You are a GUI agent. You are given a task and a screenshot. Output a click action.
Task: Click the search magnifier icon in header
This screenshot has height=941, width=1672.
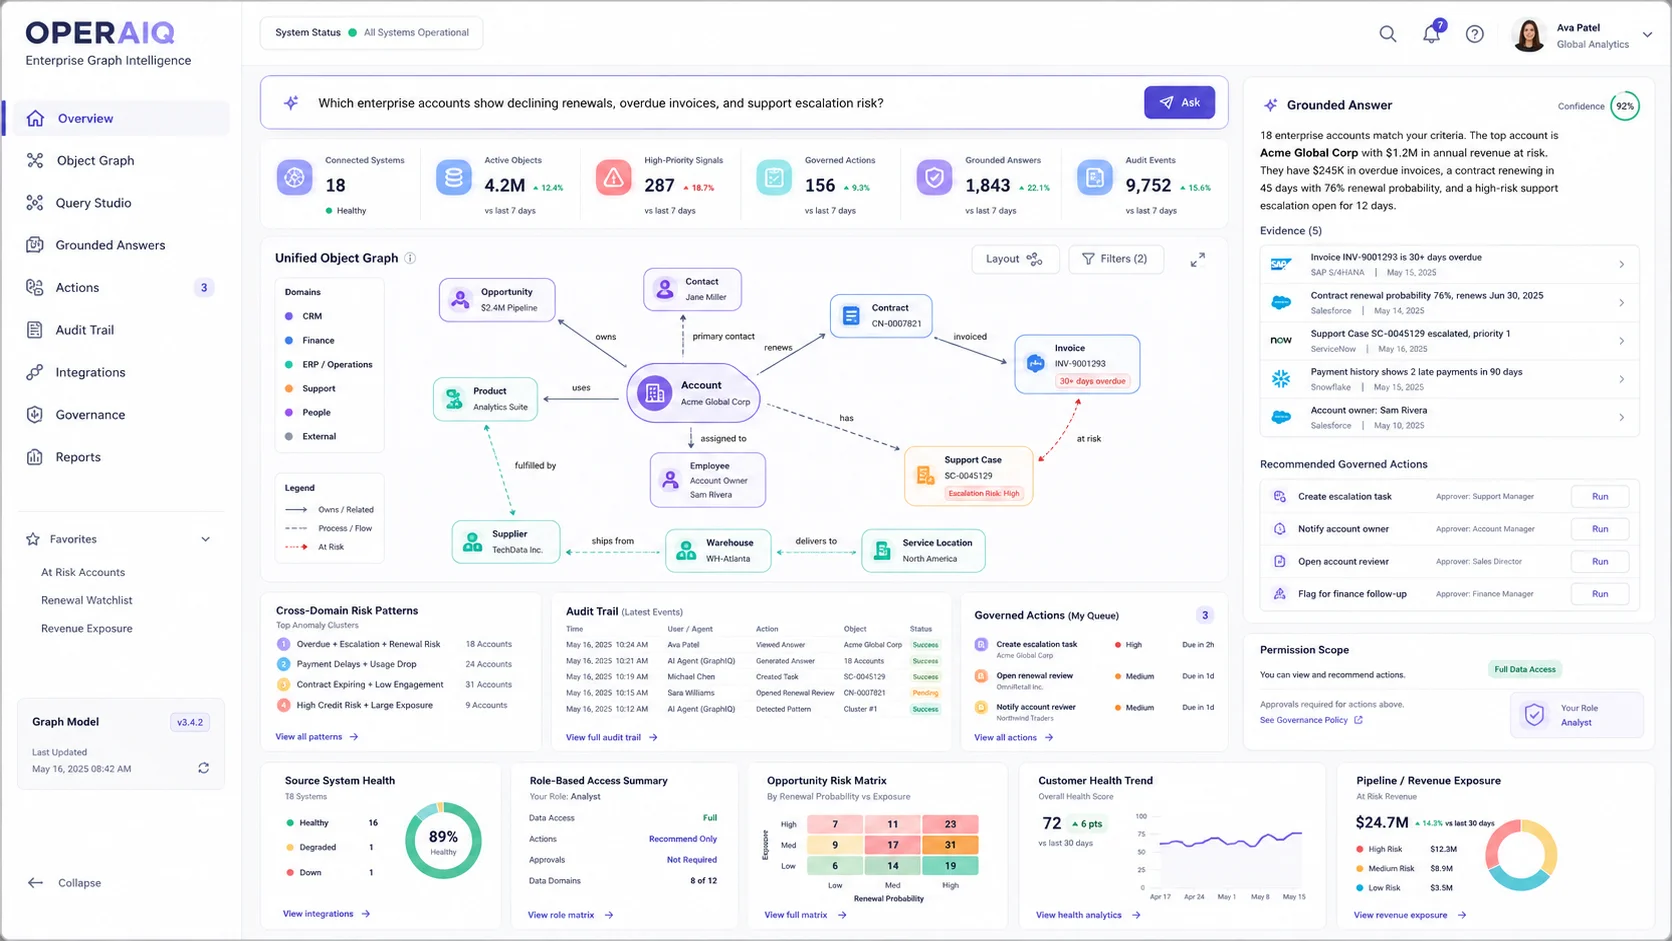[1388, 34]
